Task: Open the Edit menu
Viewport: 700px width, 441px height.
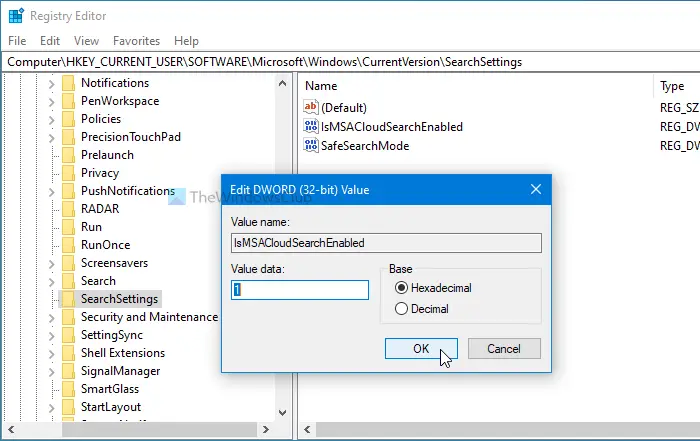Action: tap(50, 41)
